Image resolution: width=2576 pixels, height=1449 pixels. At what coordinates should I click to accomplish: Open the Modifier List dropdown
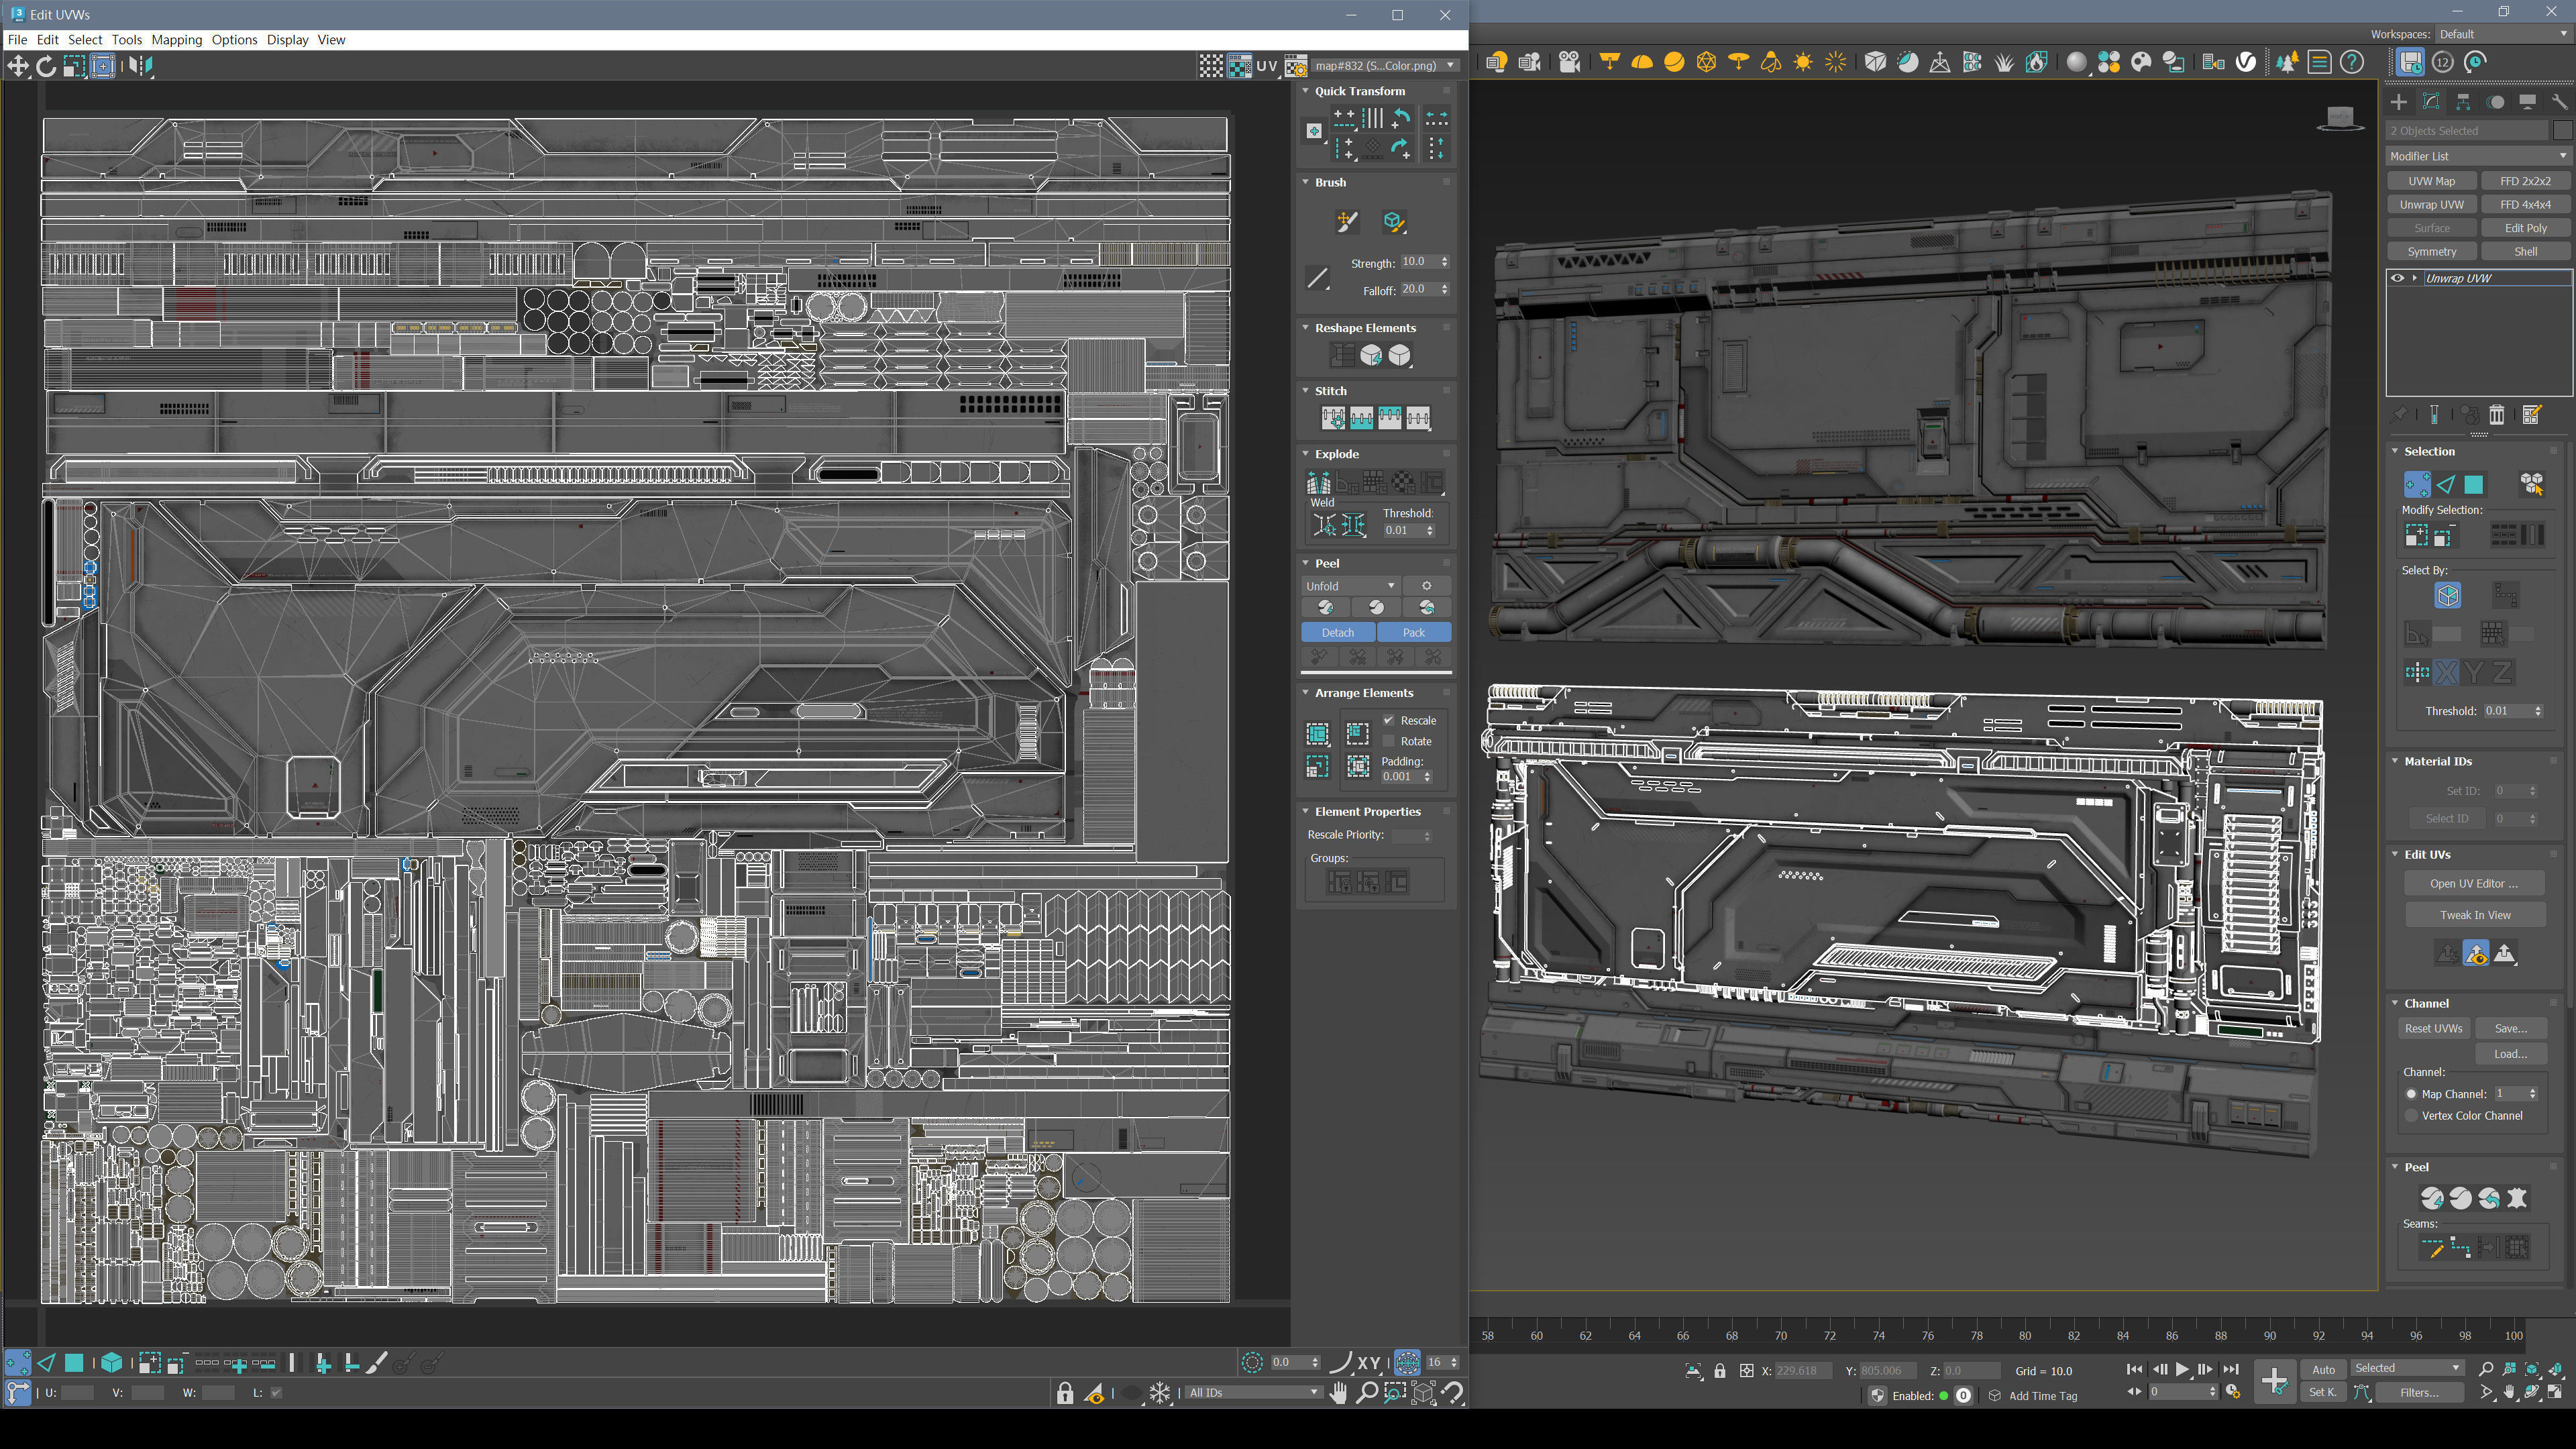(x=2476, y=156)
